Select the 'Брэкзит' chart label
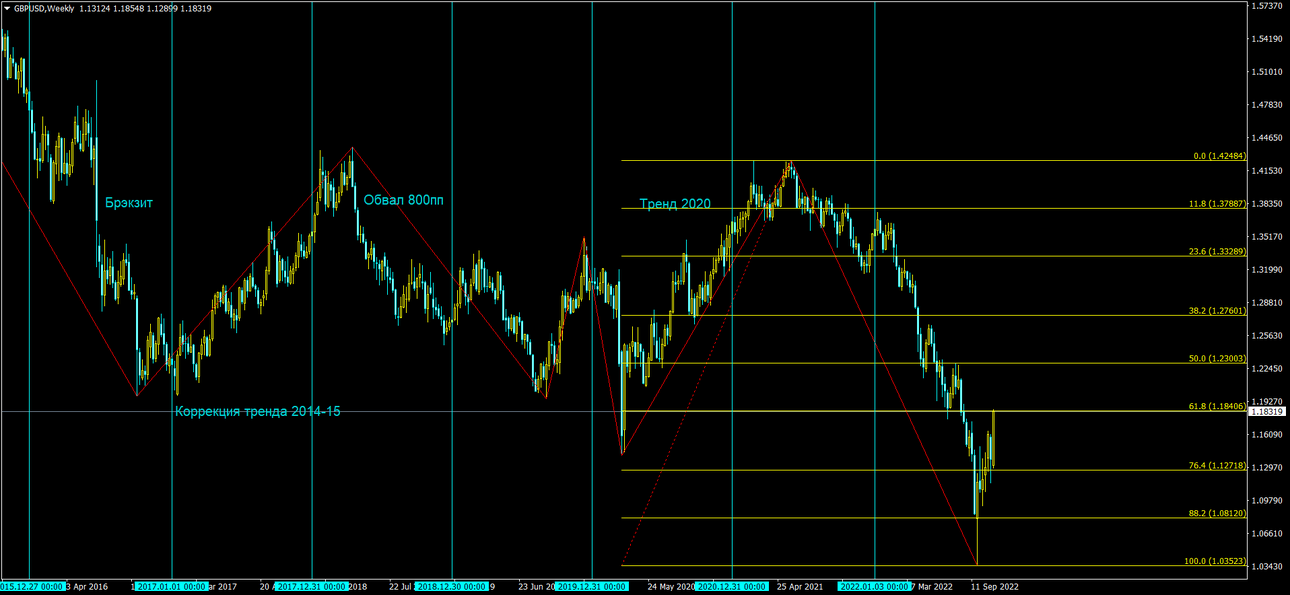This screenshot has width=1290, height=595. pyautogui.click(x=129, y=203)
